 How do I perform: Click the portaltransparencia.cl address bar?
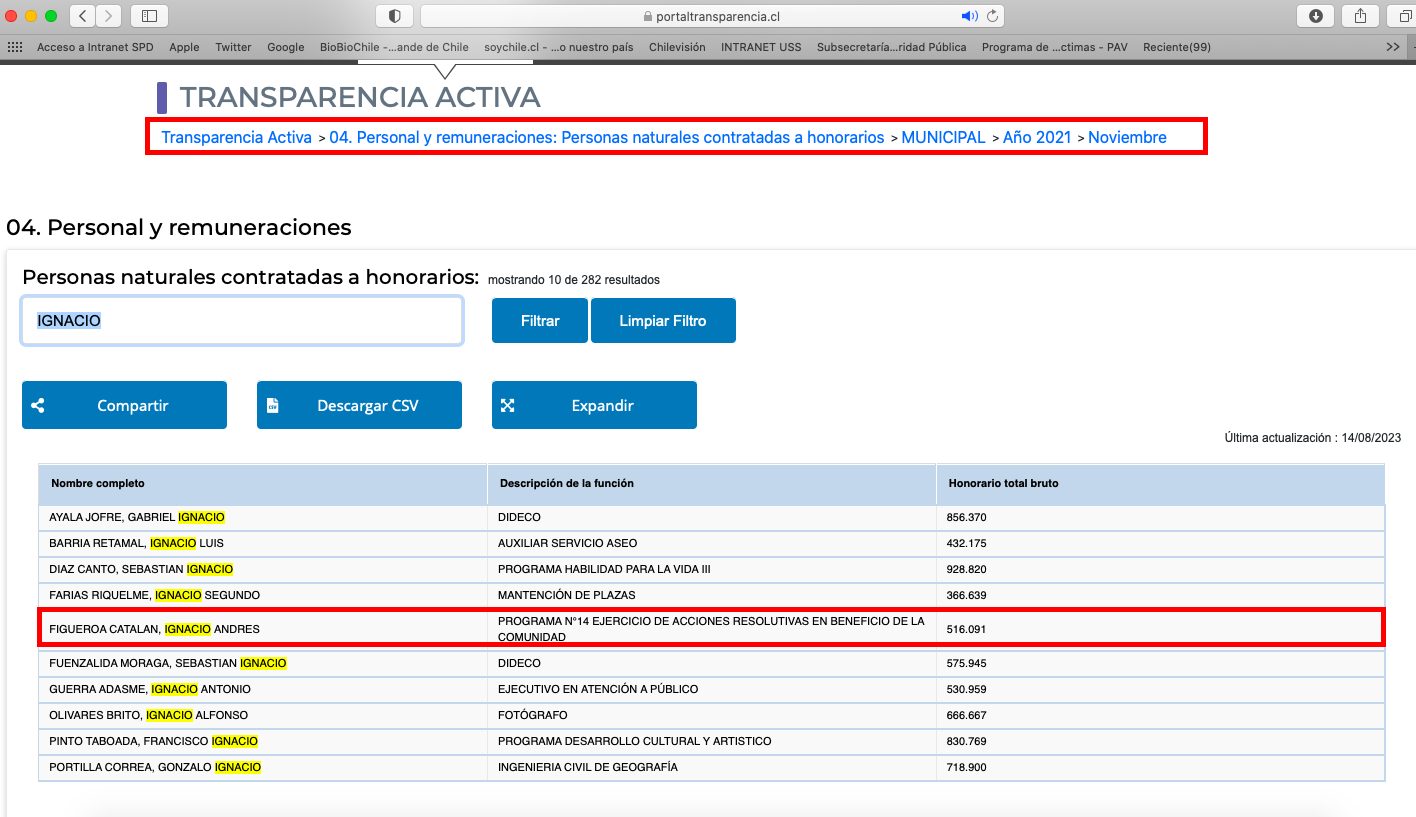tap(712, 16)
